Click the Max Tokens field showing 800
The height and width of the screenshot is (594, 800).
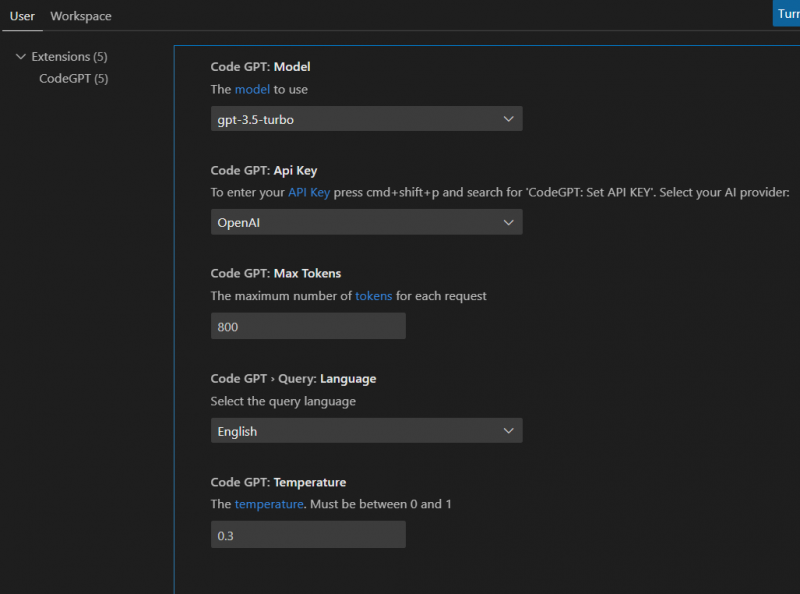[308, 325]
